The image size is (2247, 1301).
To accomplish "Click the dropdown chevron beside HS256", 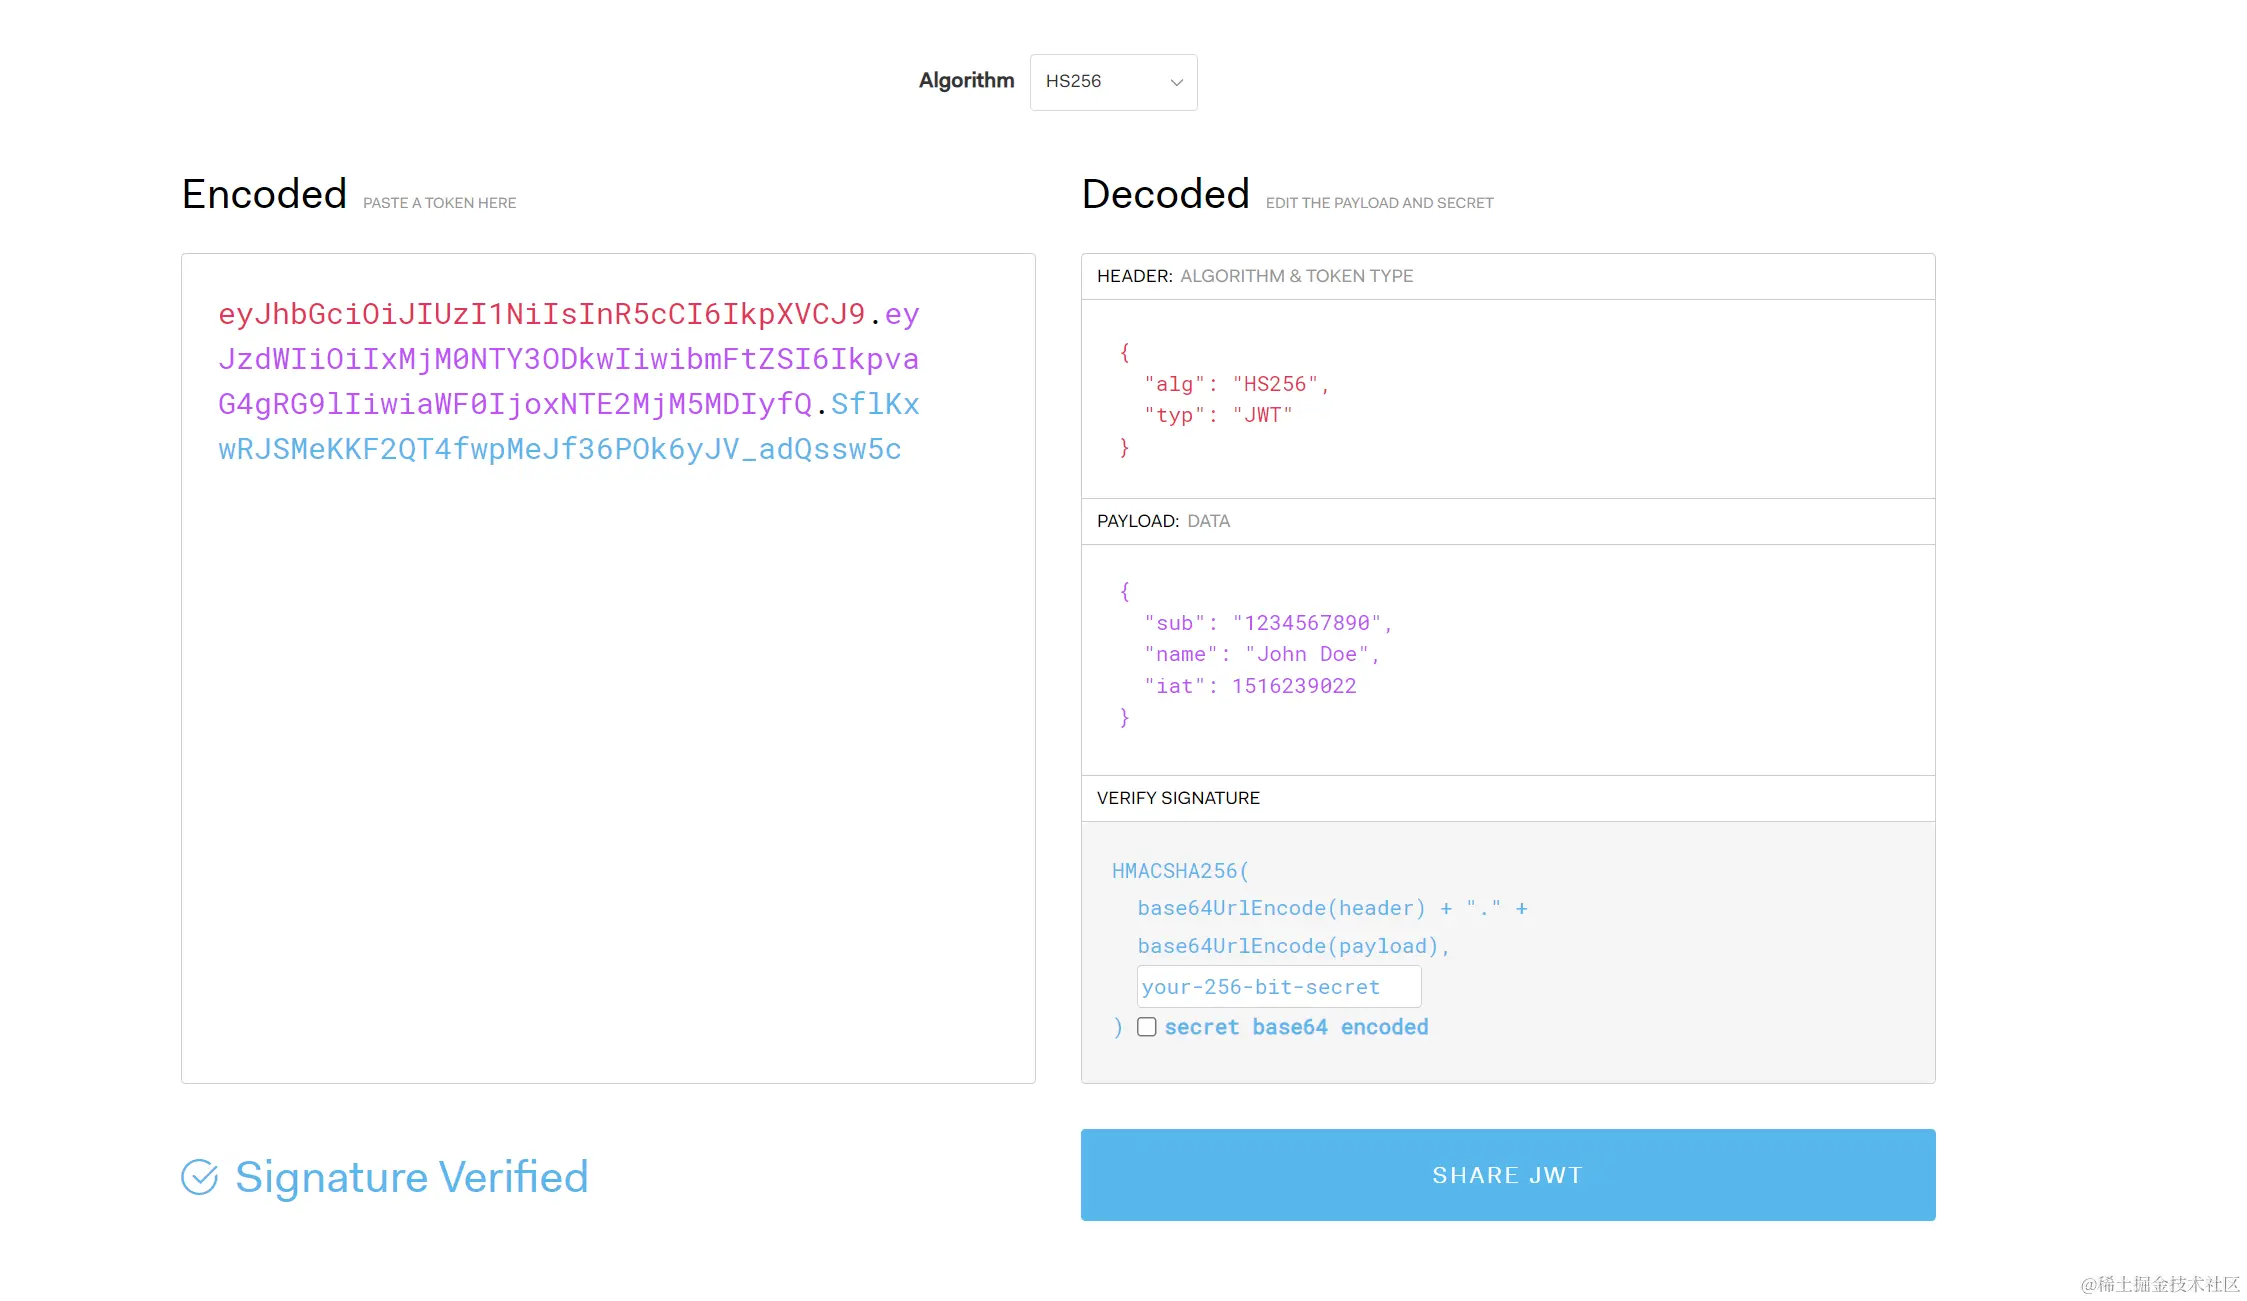I will coord(1176,82).
